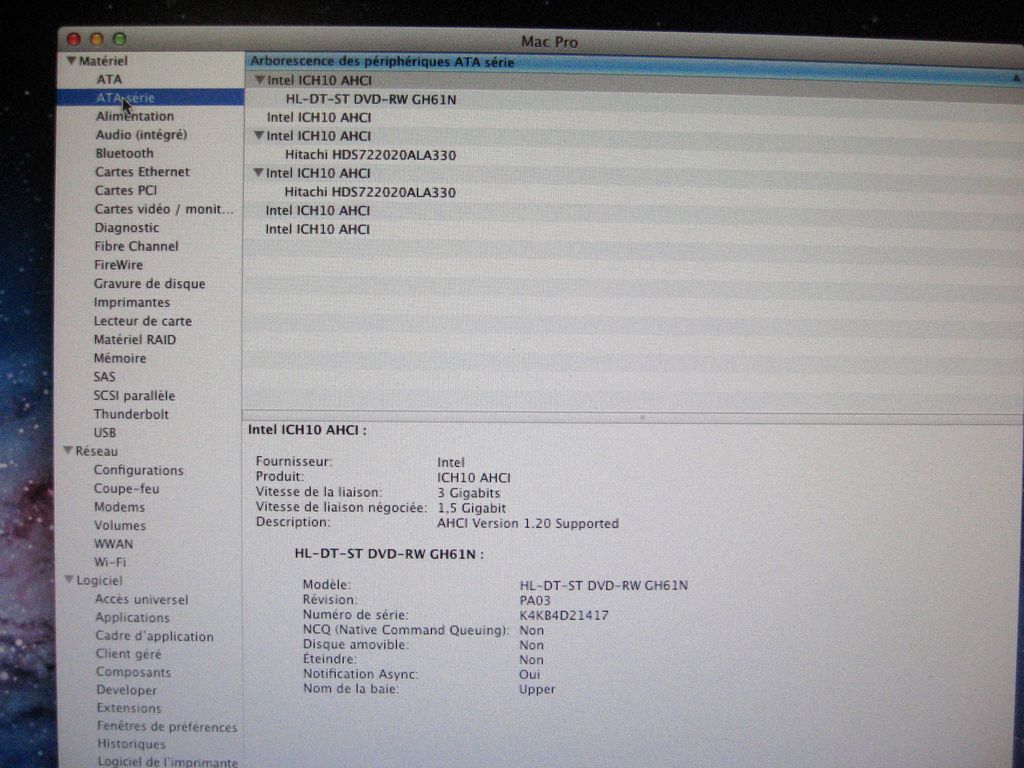The height and width of the screenshot is (768, 1024).
Task: Select WWAN under Réseau
Action: click(113, 543)
